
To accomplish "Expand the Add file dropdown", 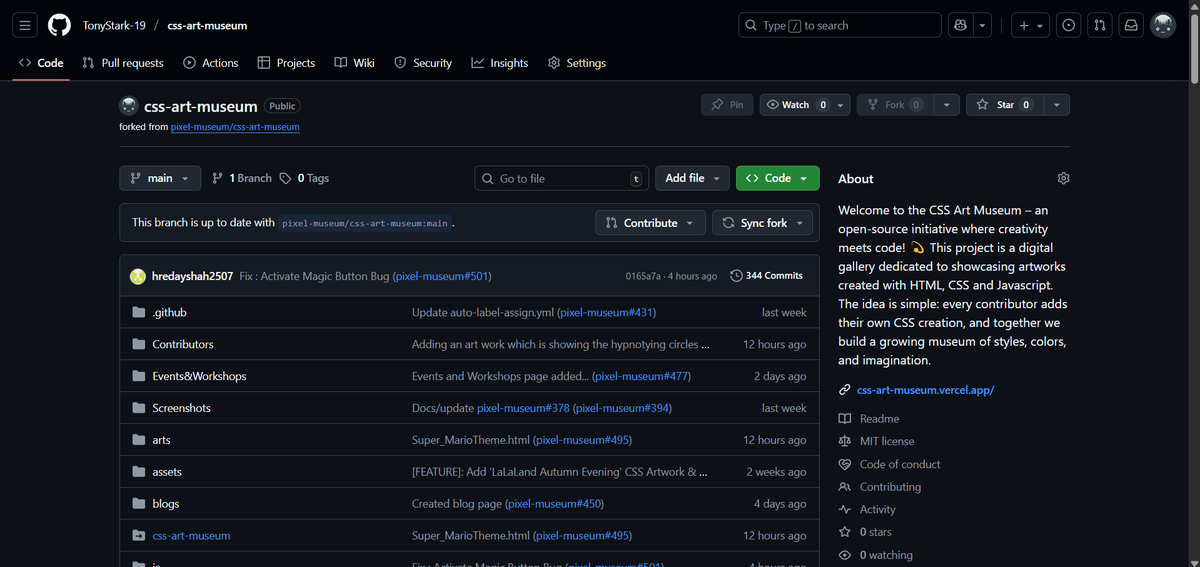I will (x=694, y=178).
